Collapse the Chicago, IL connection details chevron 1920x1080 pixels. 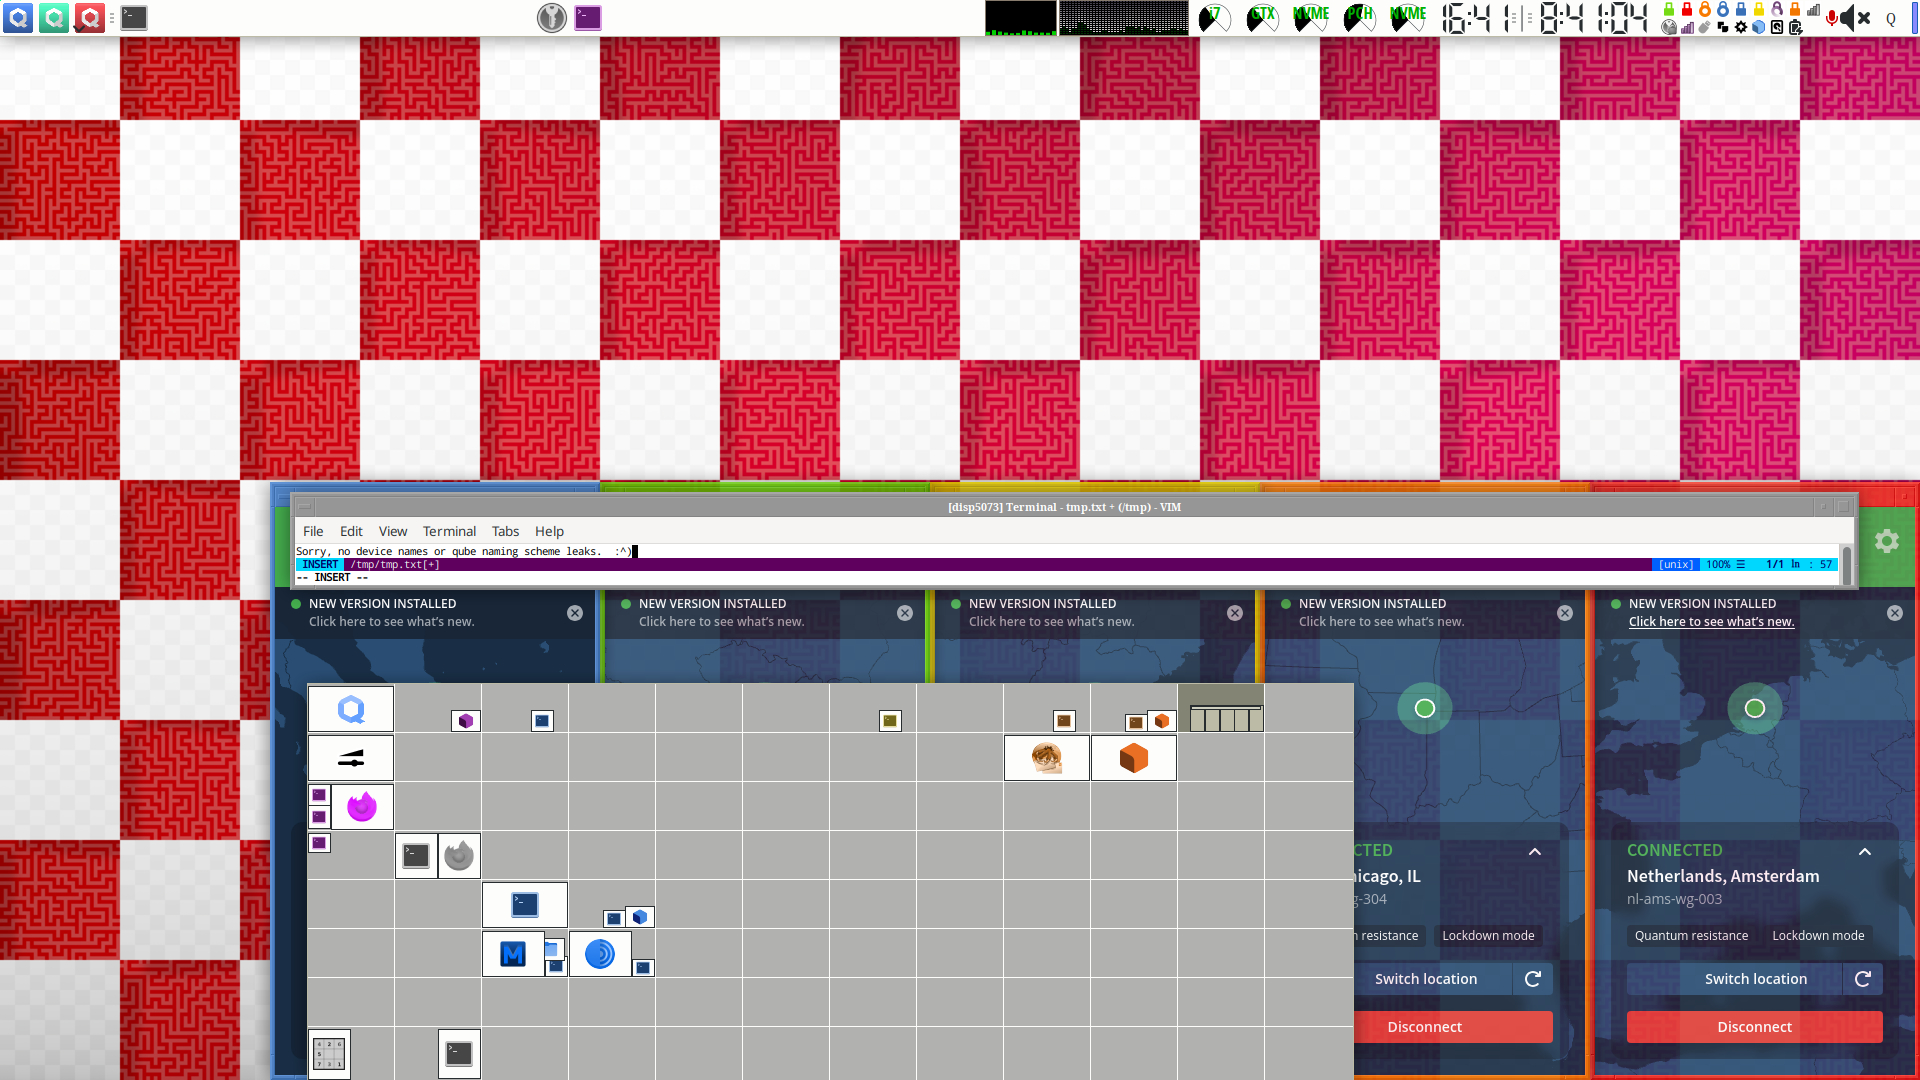click(x=1534, y=852)
